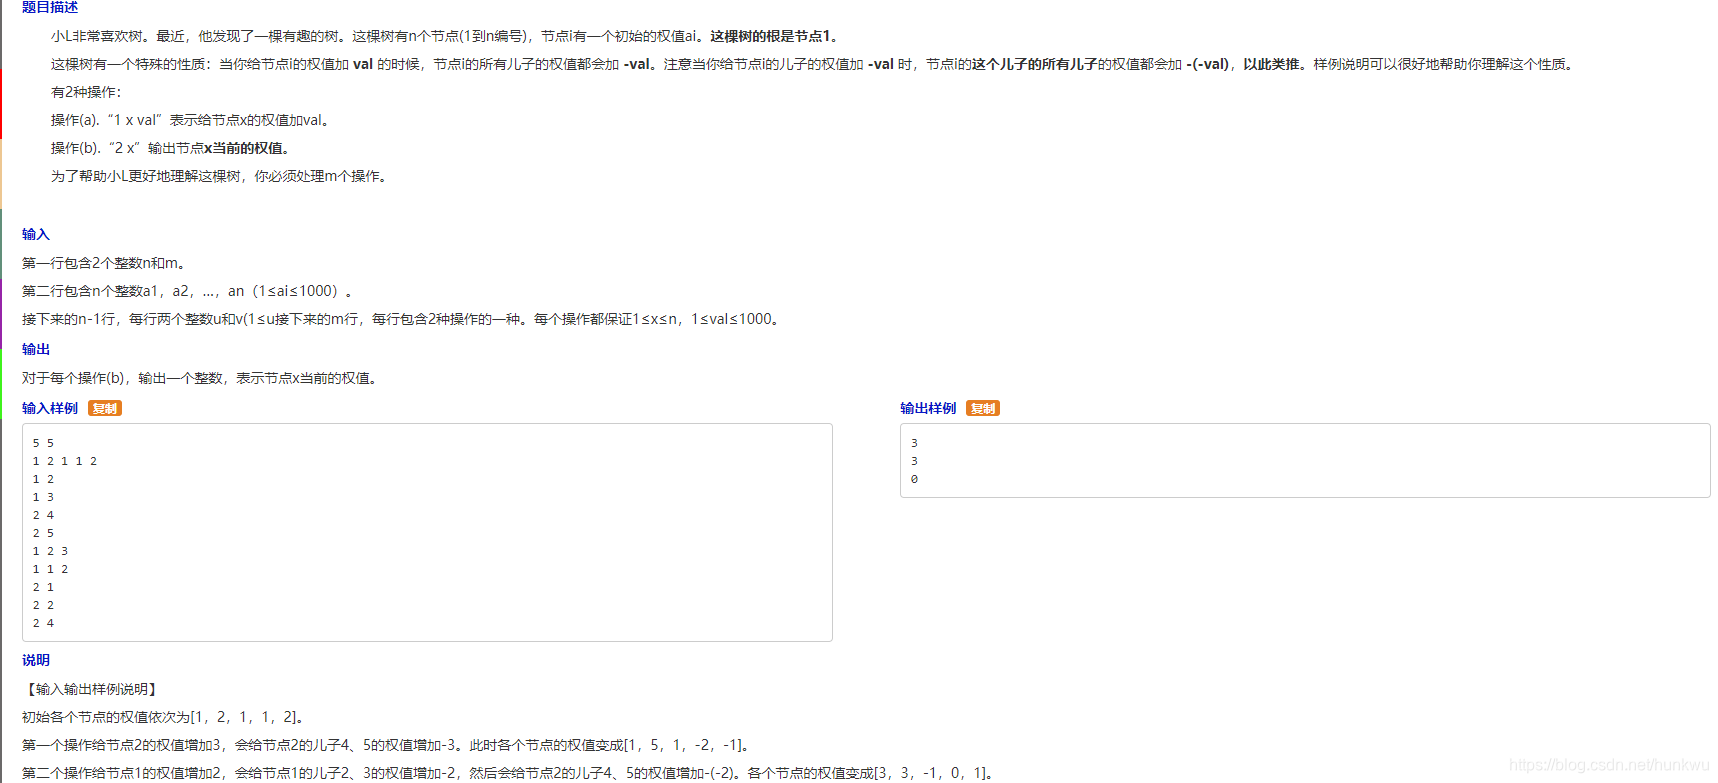The image size is (1718, 783).
Task: Click sample input row "2 2"
Action: [43, 605]
